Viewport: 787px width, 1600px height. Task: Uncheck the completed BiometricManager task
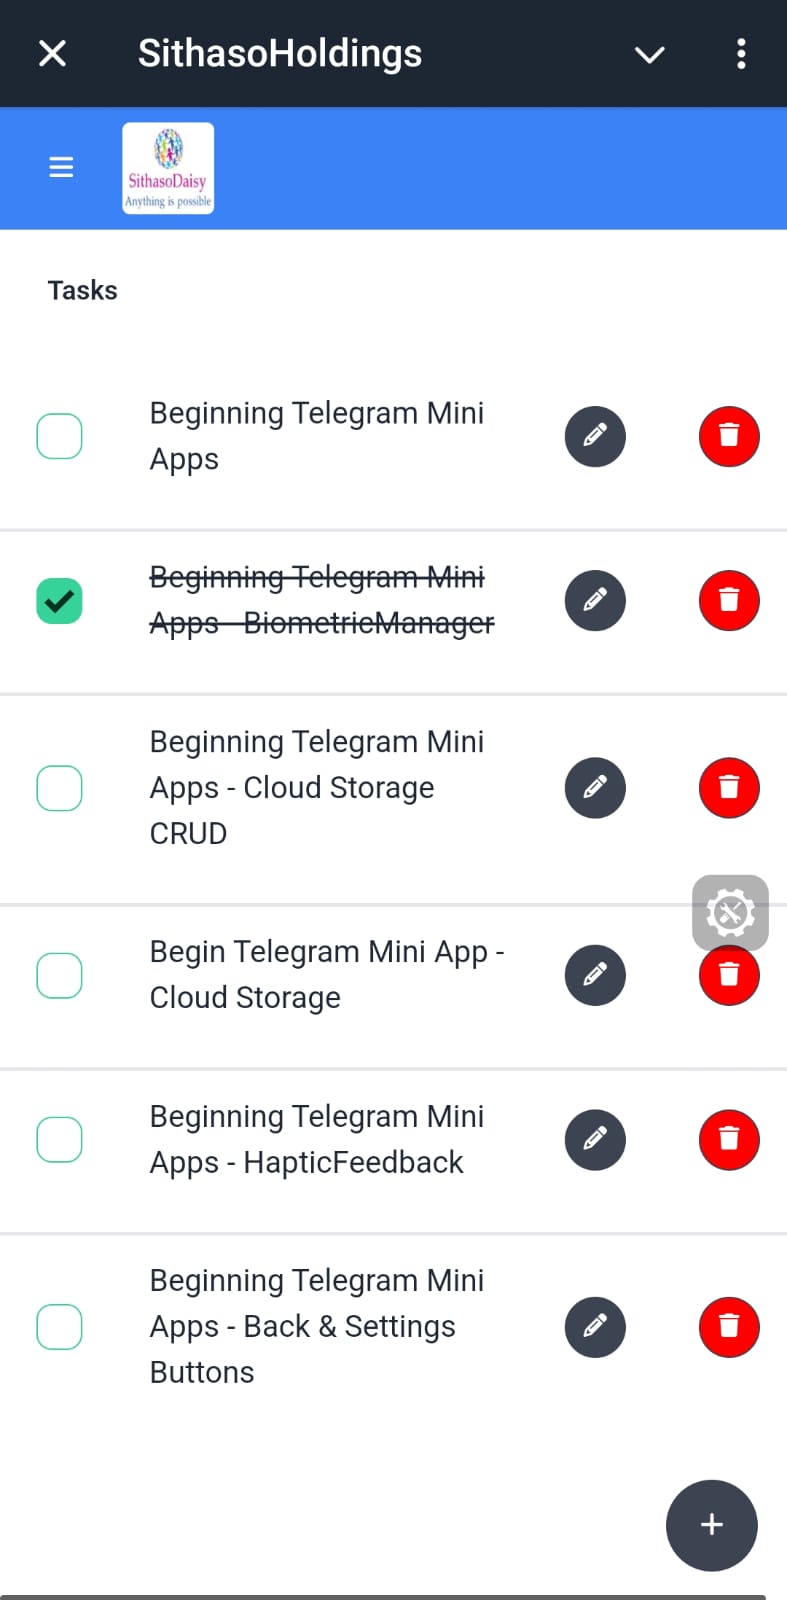59,601
